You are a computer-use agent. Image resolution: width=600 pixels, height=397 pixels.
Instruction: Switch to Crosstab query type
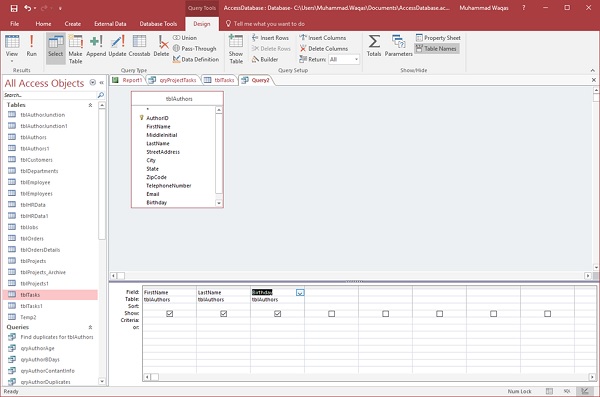coord(139,46)
